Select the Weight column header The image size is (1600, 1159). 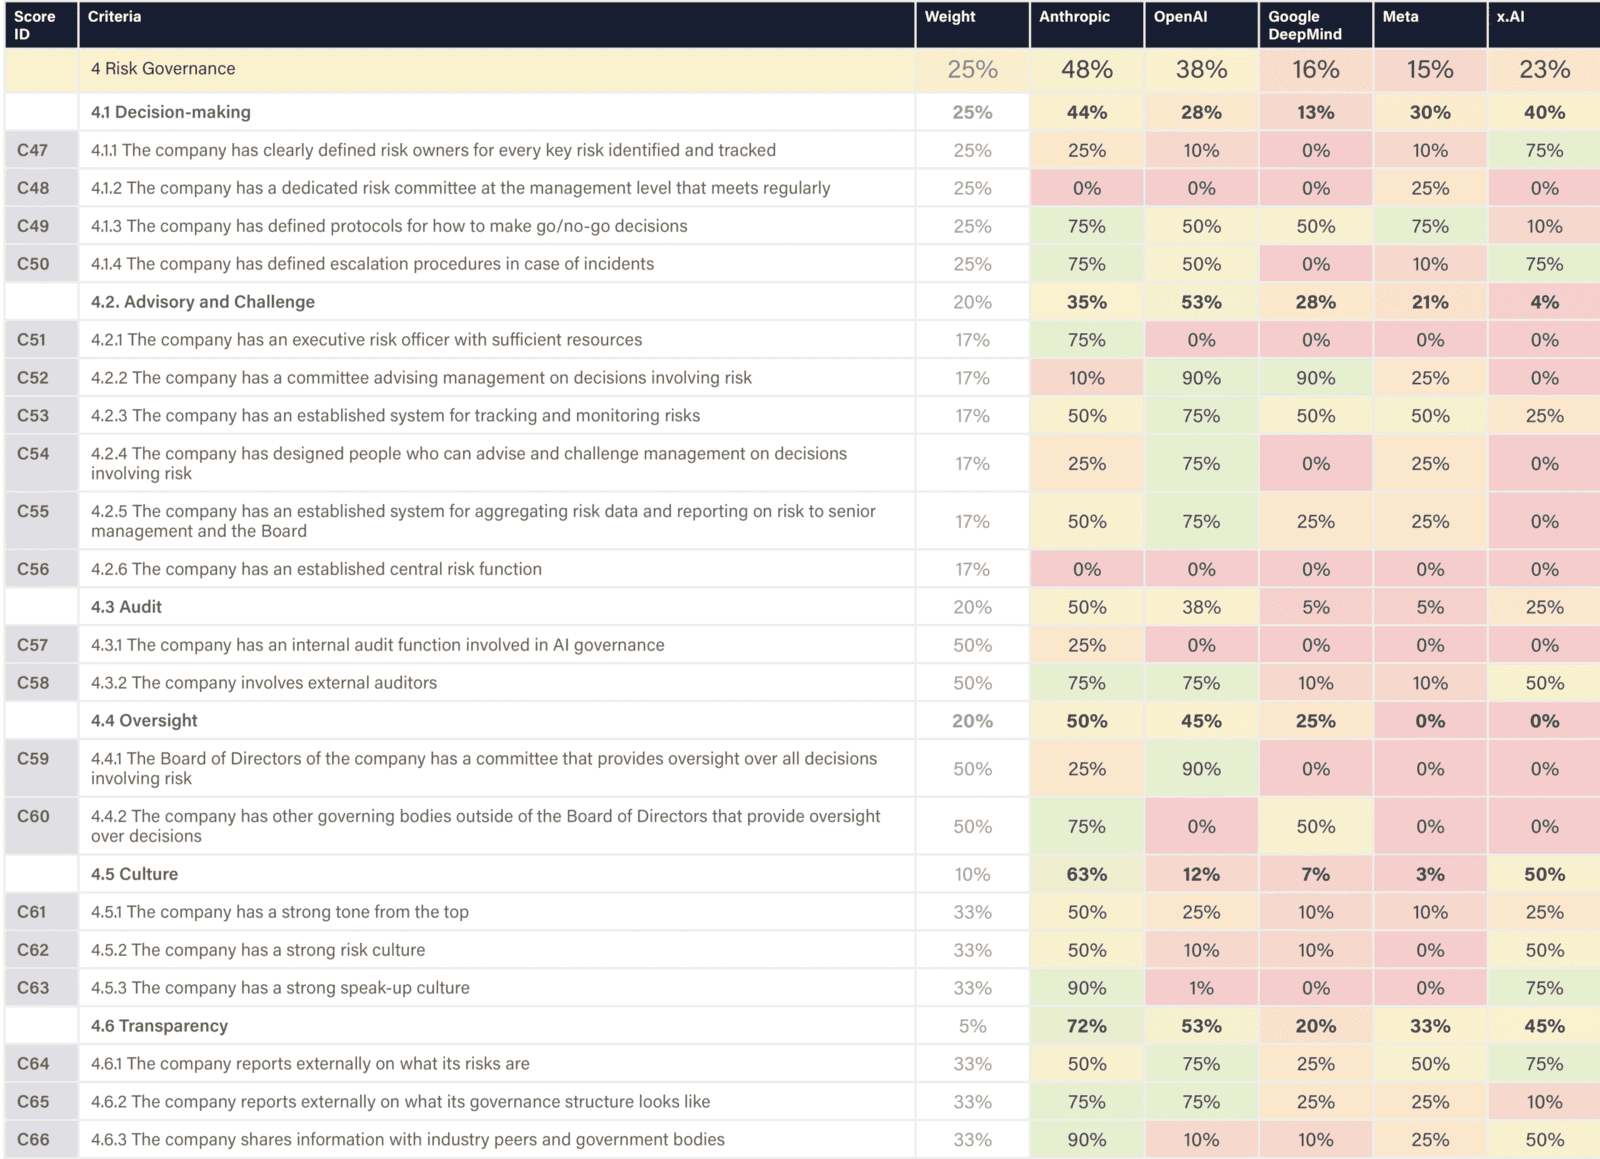pos(972,24)
